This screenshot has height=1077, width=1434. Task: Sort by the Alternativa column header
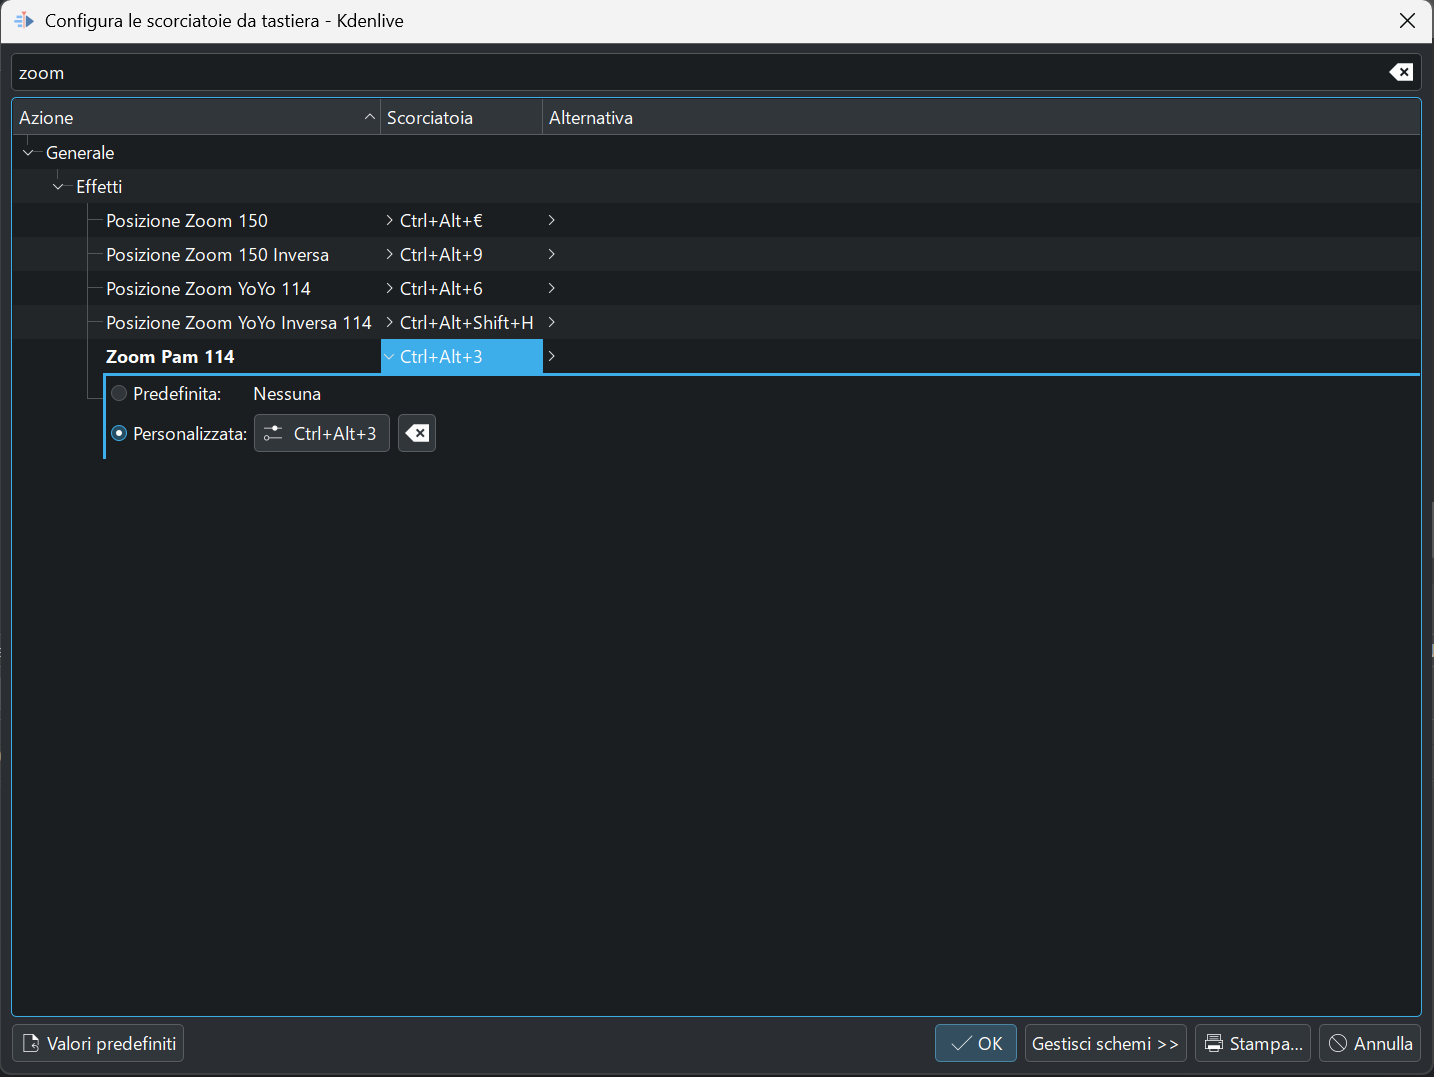981,117
